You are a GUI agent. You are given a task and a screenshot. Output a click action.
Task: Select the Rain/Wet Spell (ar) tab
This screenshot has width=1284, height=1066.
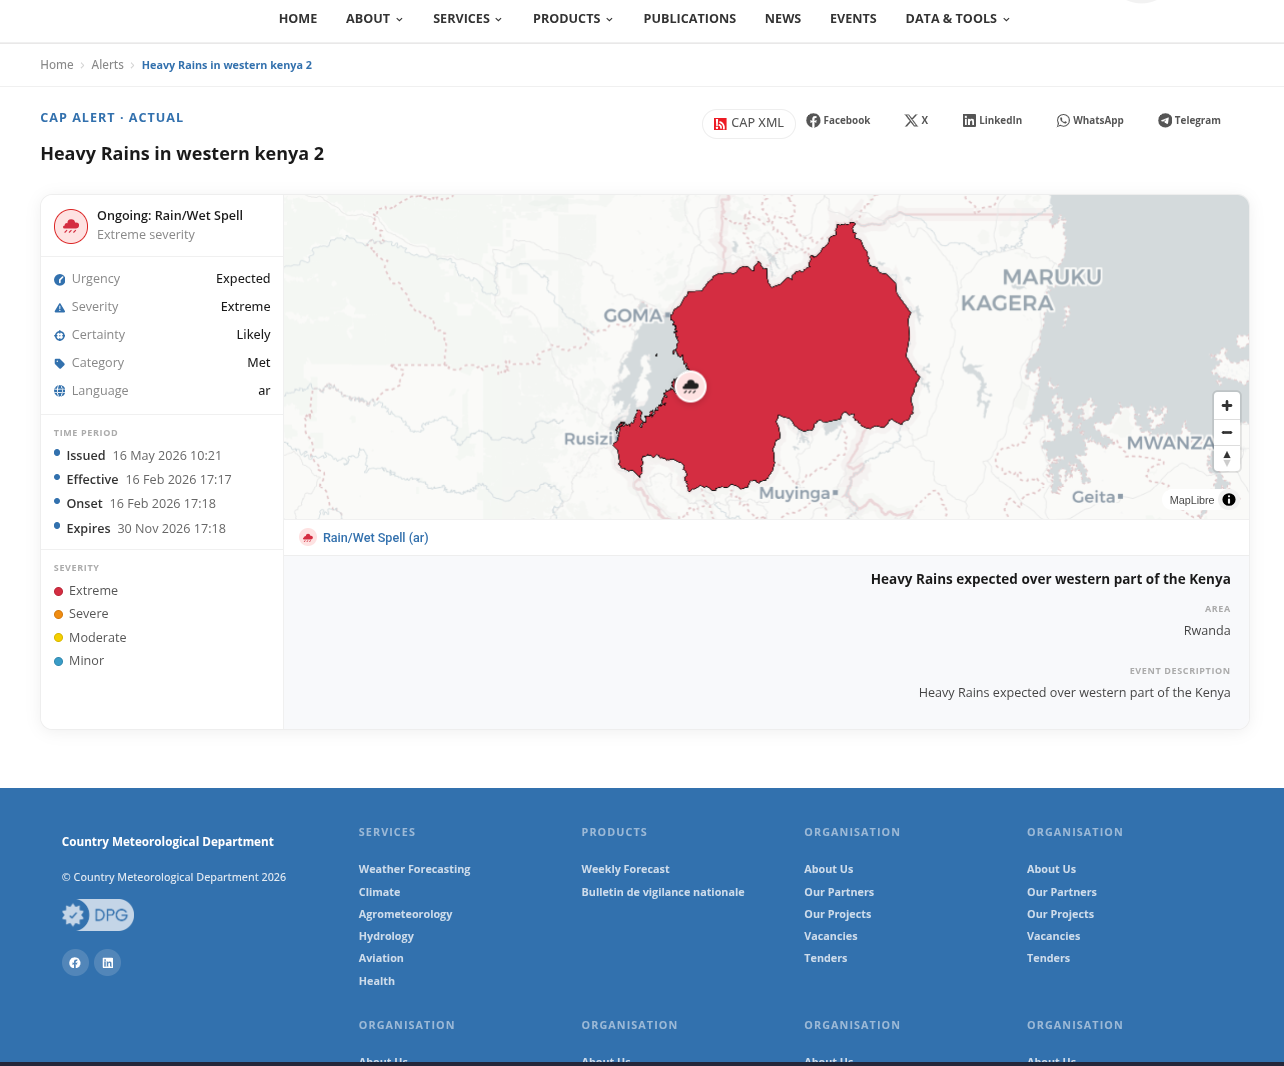click(x=364, y=538)
